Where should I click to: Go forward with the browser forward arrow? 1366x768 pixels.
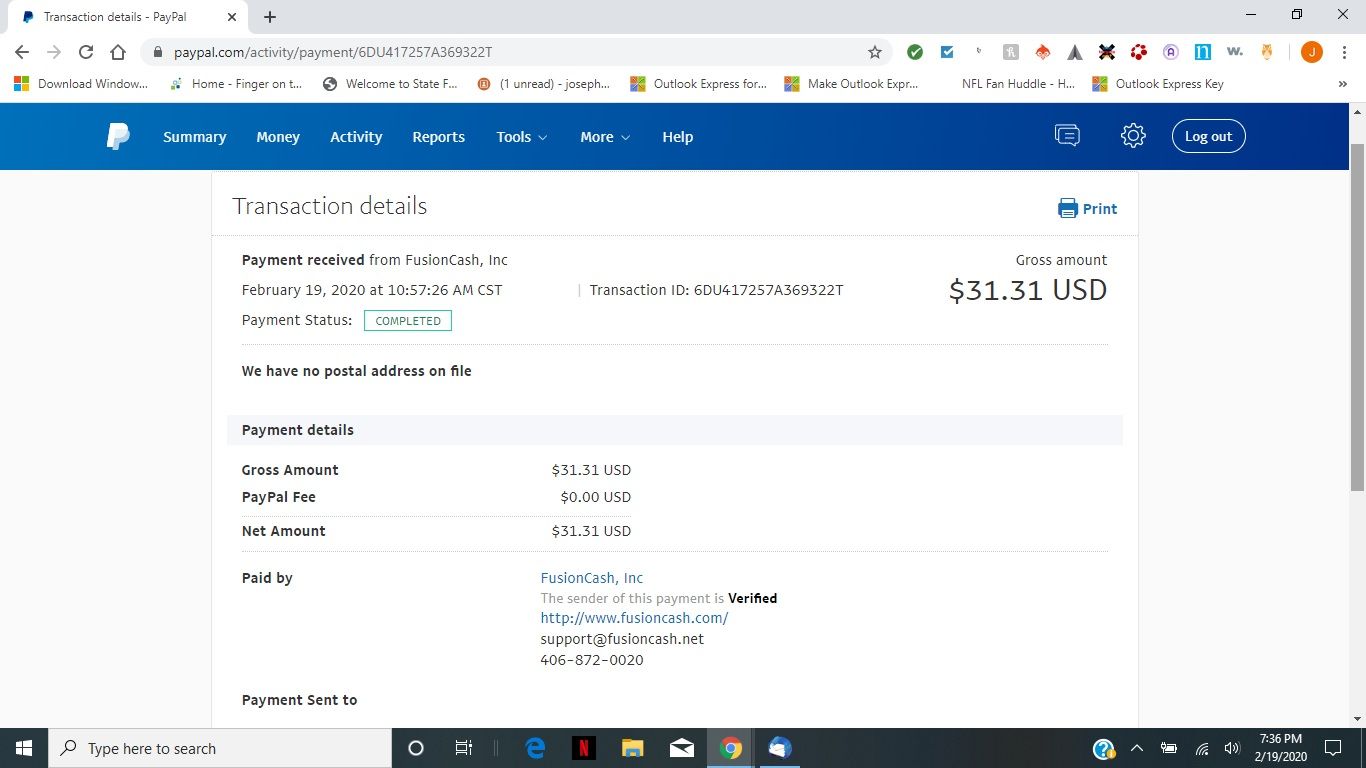click(54, 52)
